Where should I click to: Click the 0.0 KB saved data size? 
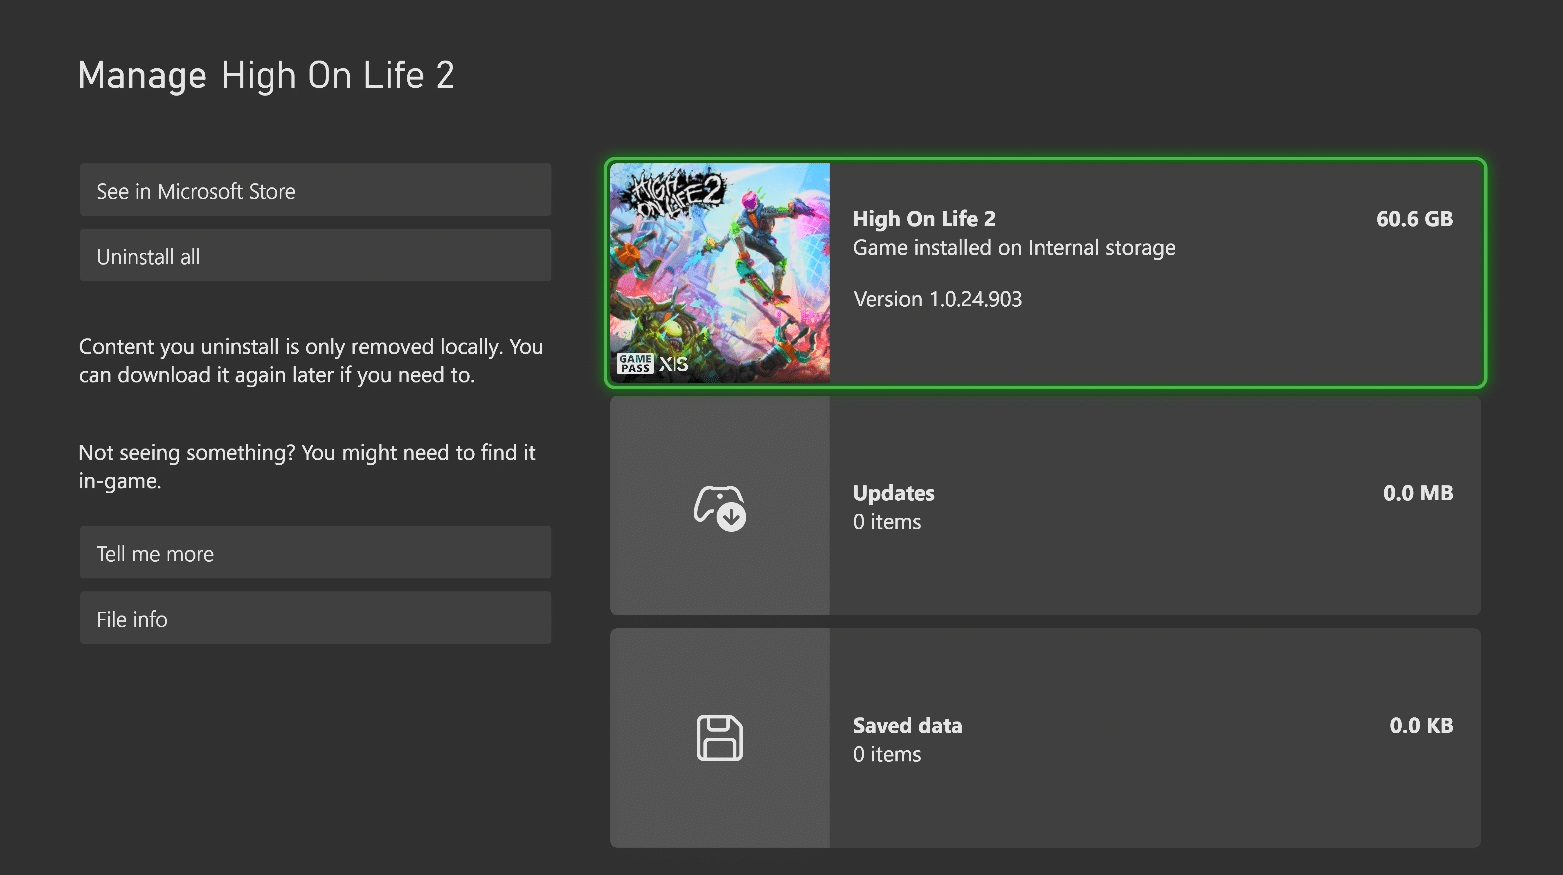[1420, 726]
